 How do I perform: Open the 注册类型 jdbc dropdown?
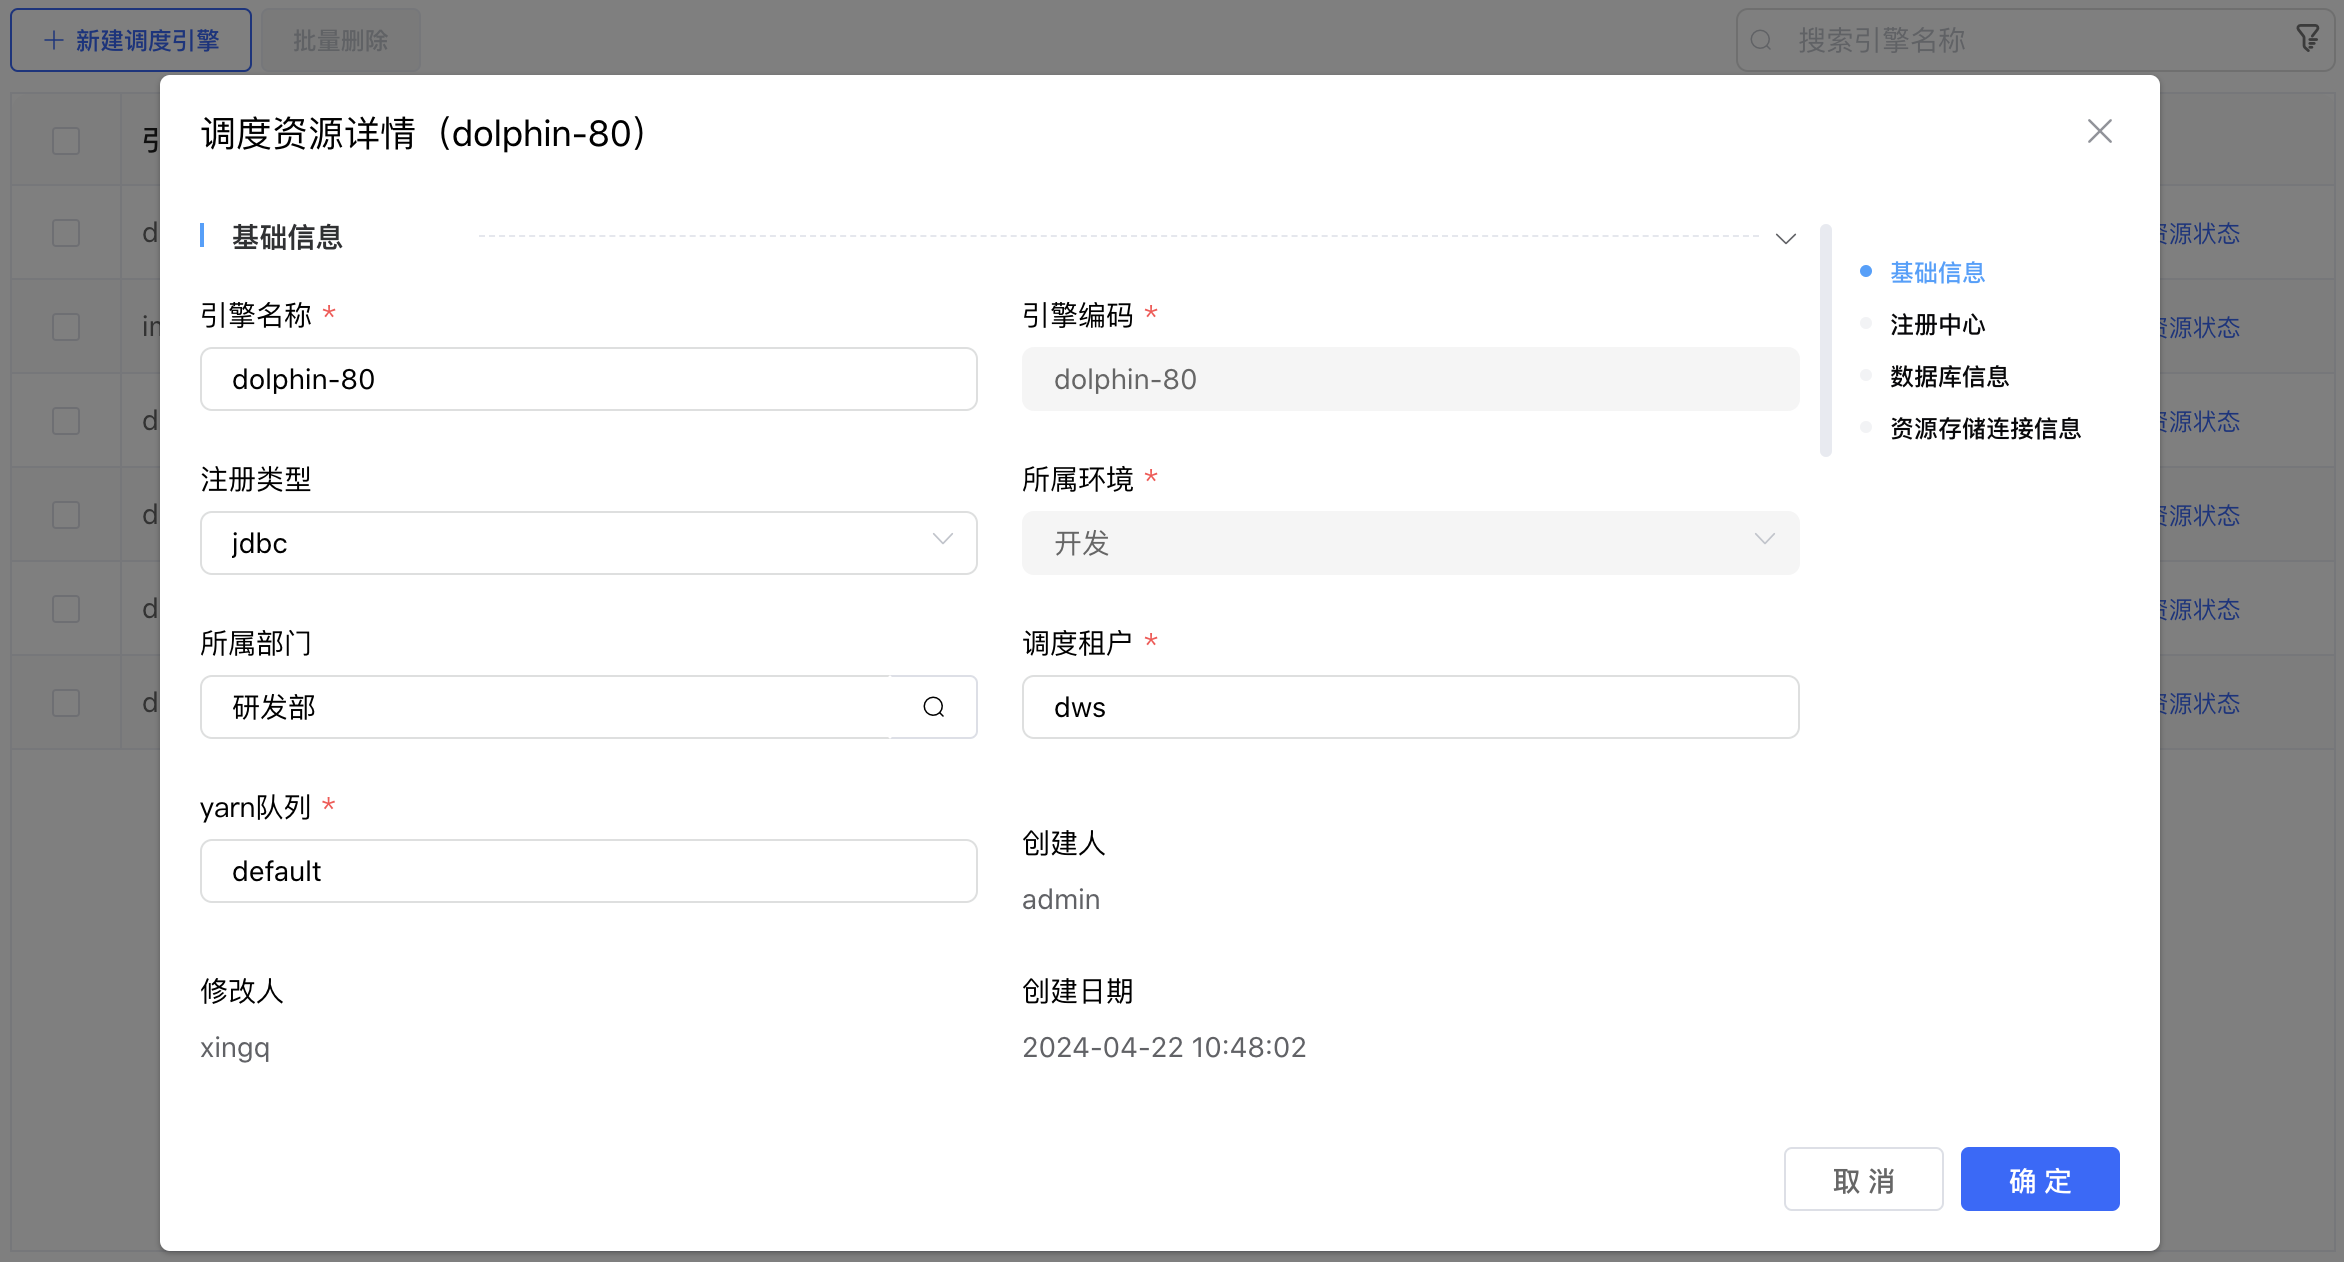588,543
